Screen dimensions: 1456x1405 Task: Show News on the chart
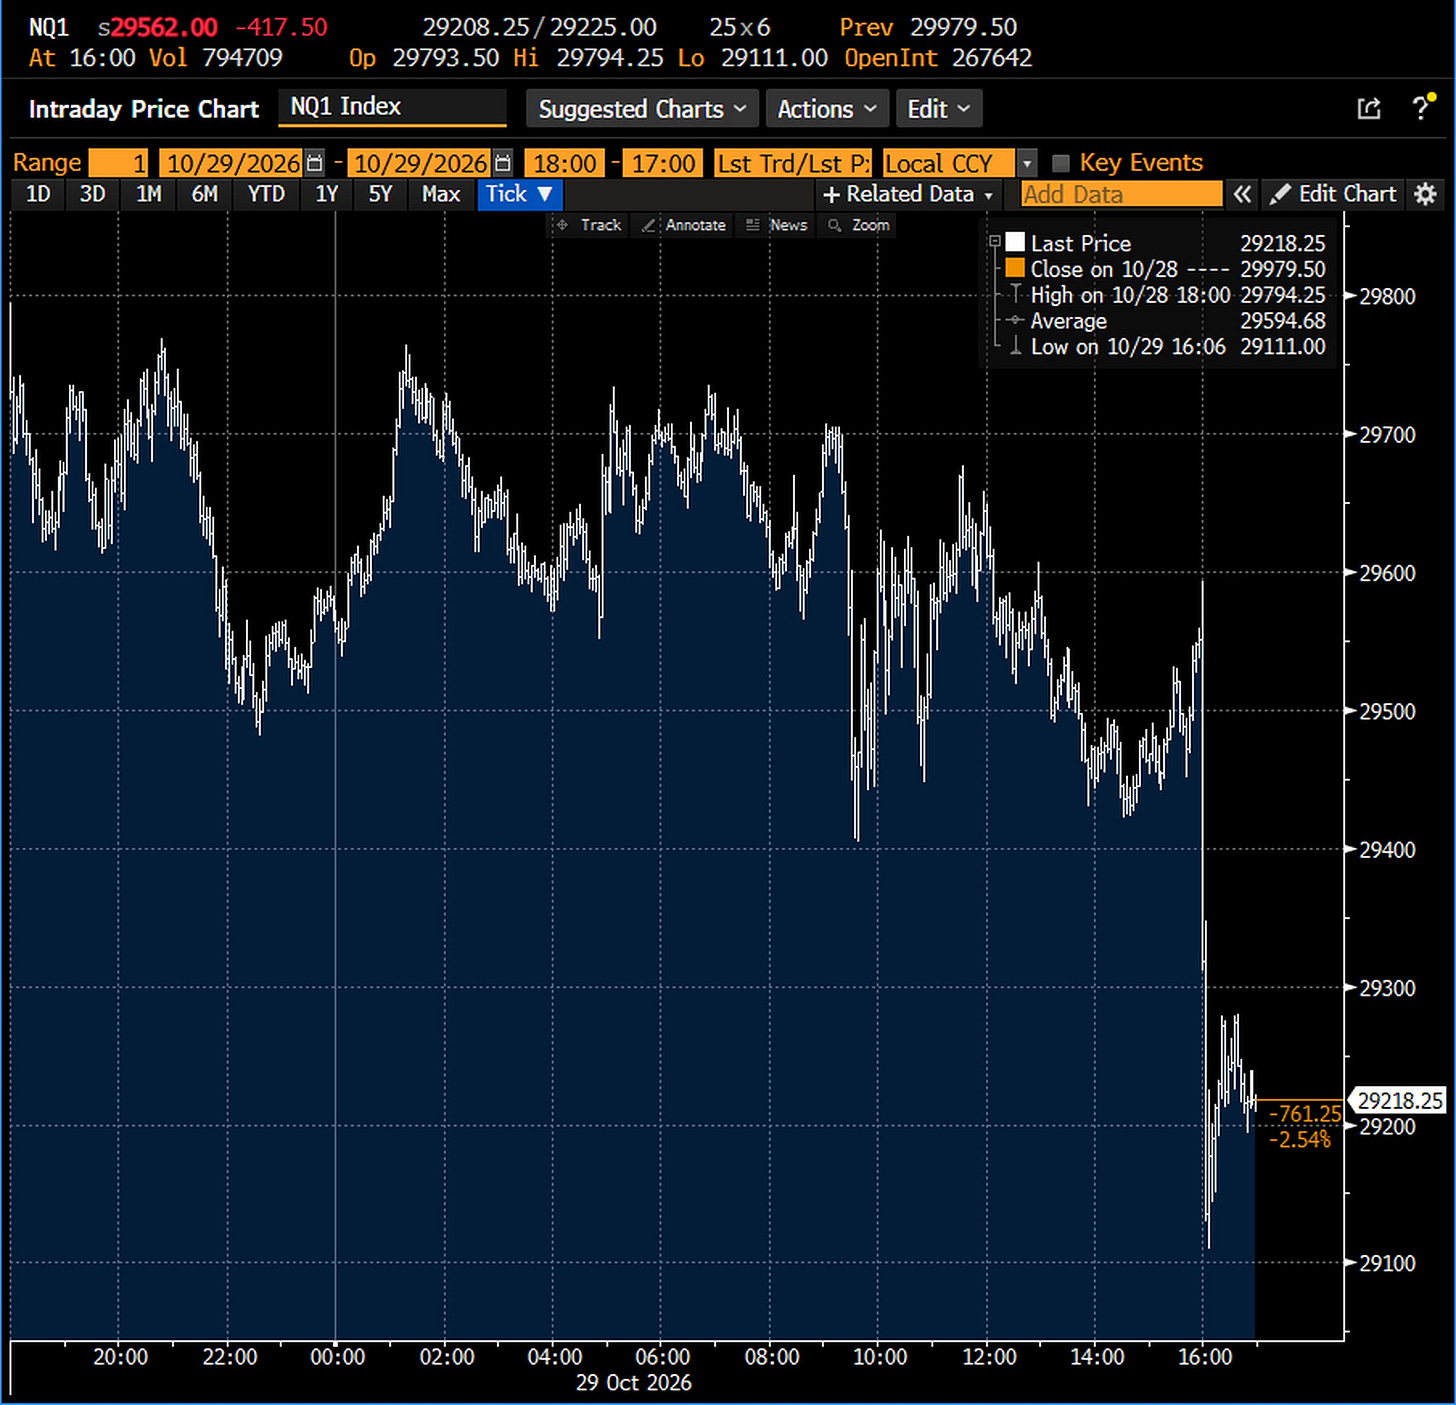777,225
